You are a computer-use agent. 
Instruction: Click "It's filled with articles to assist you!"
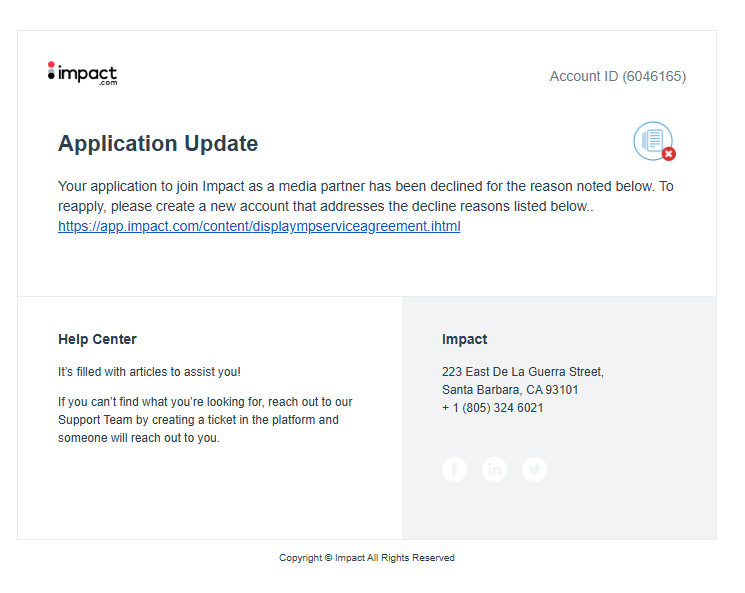[x=149, y=372]
